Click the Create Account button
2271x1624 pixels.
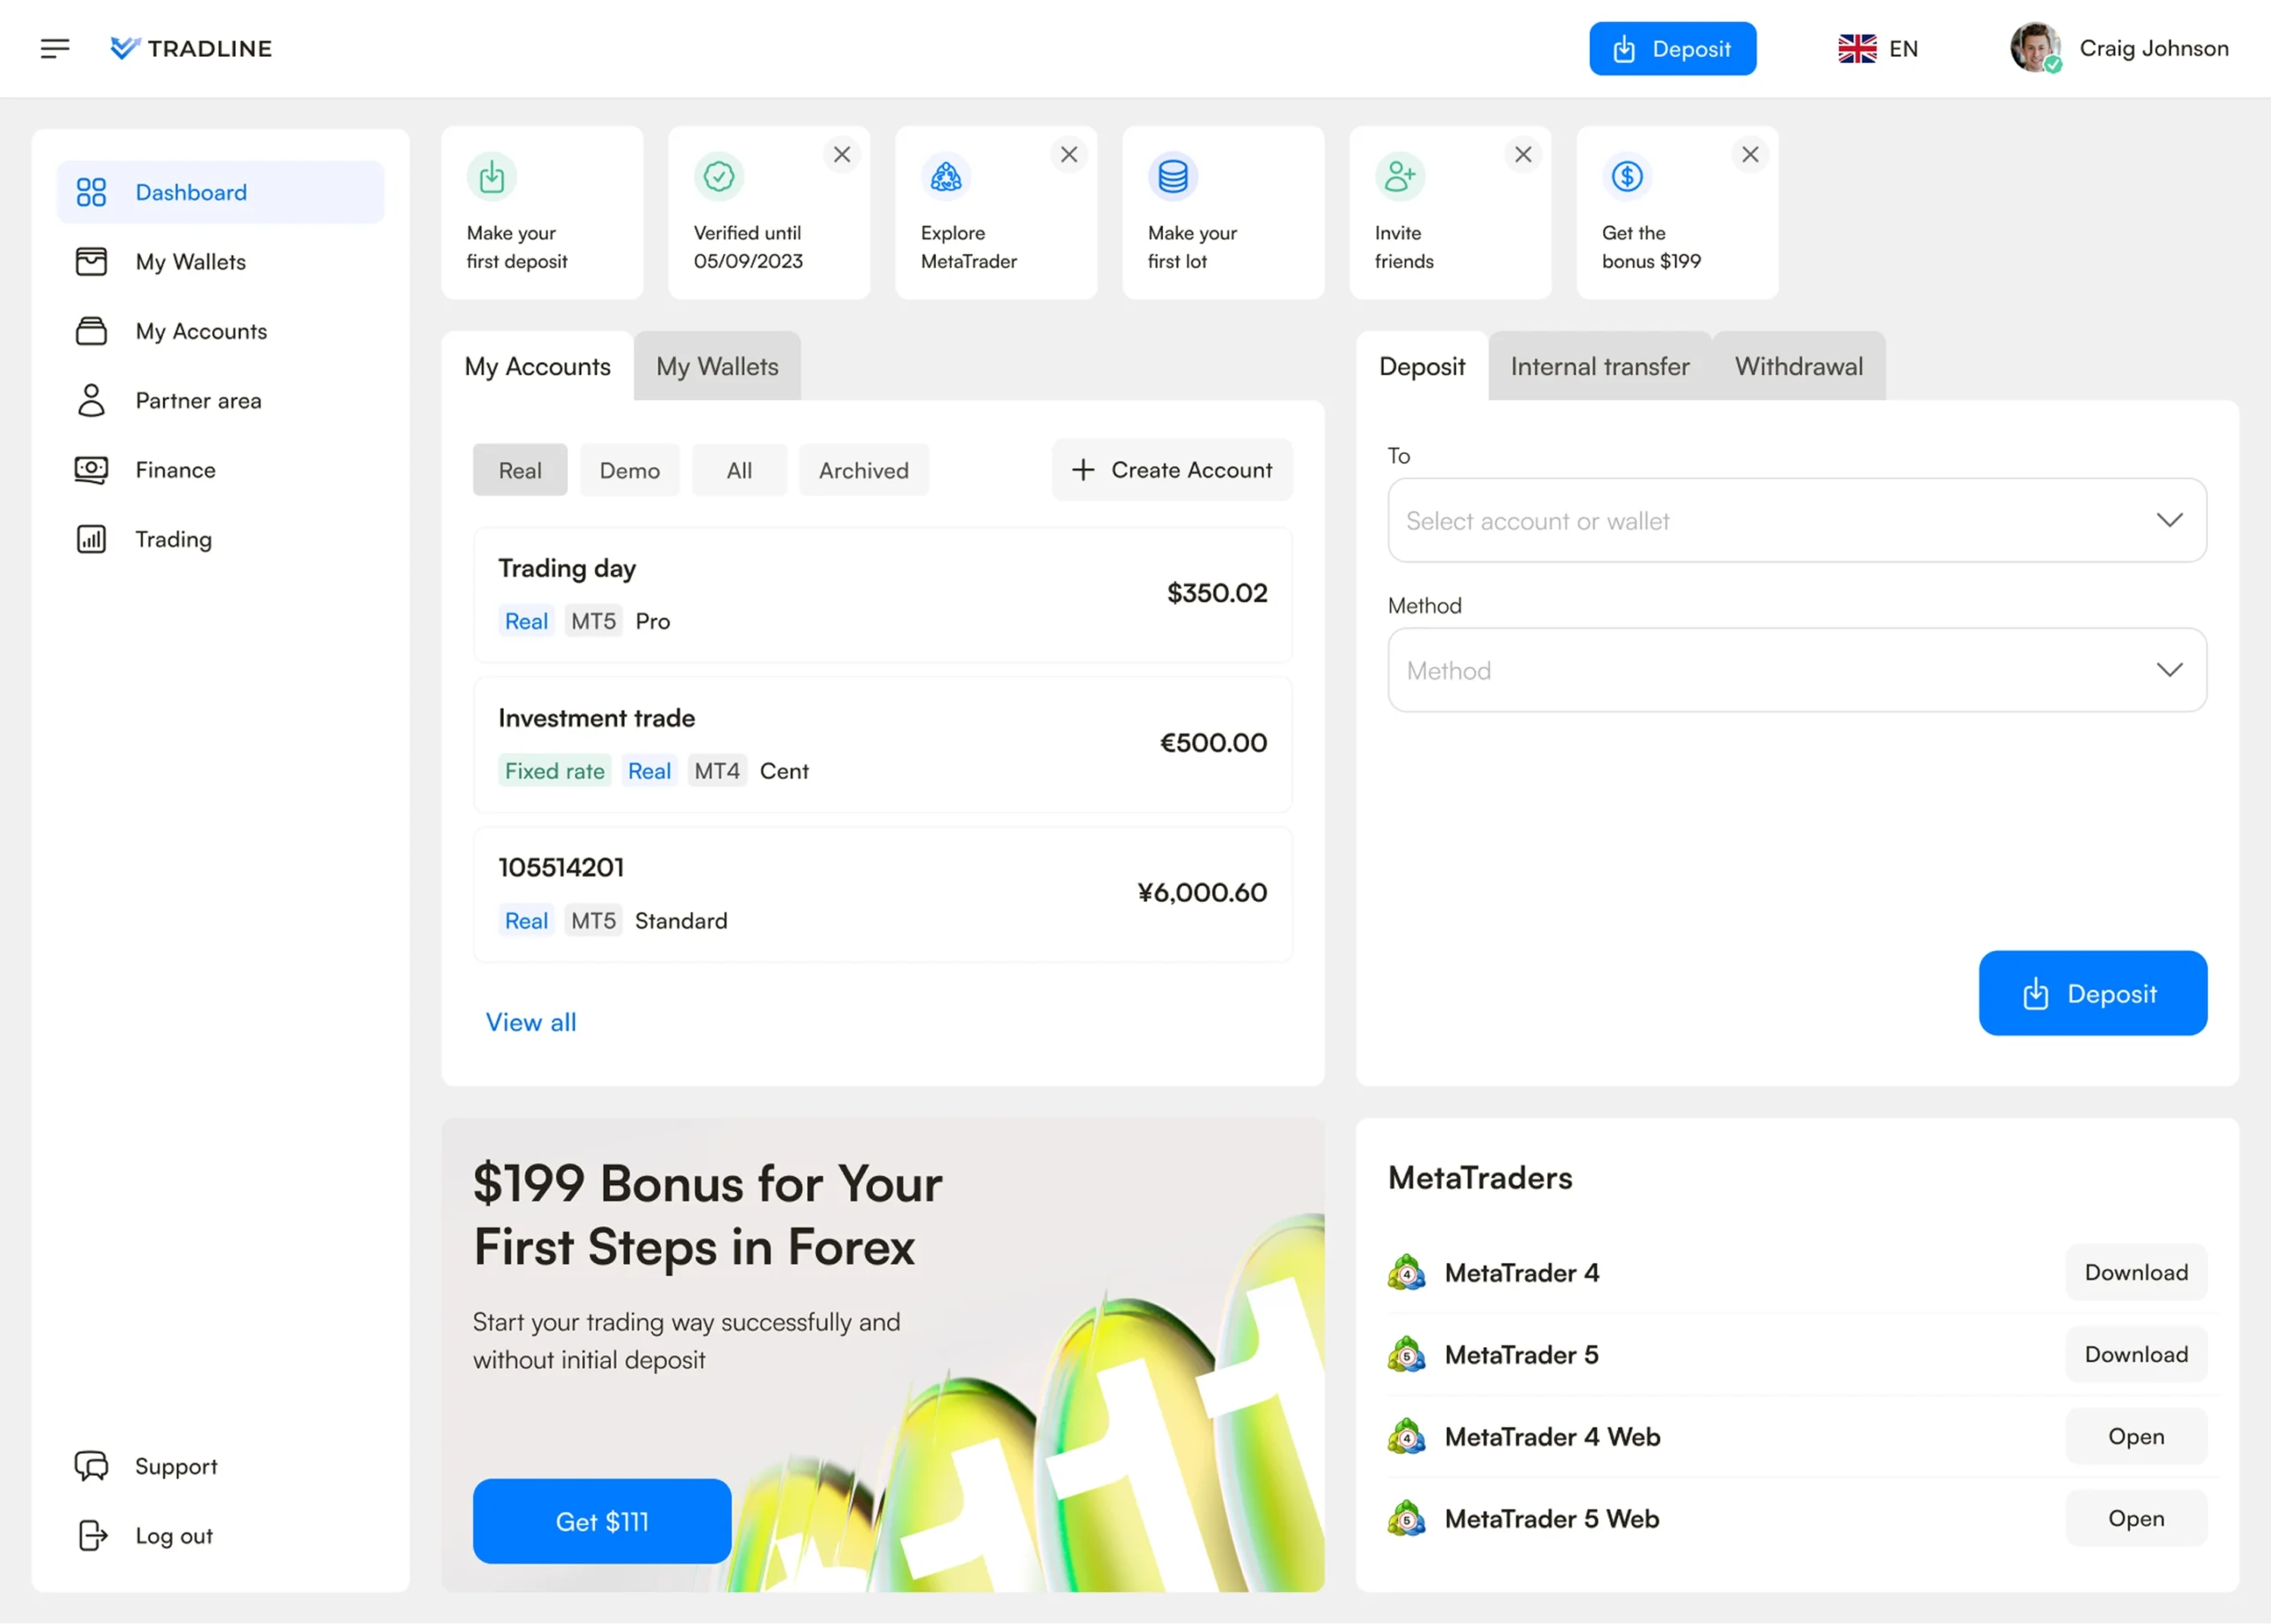click(1172, 470)
